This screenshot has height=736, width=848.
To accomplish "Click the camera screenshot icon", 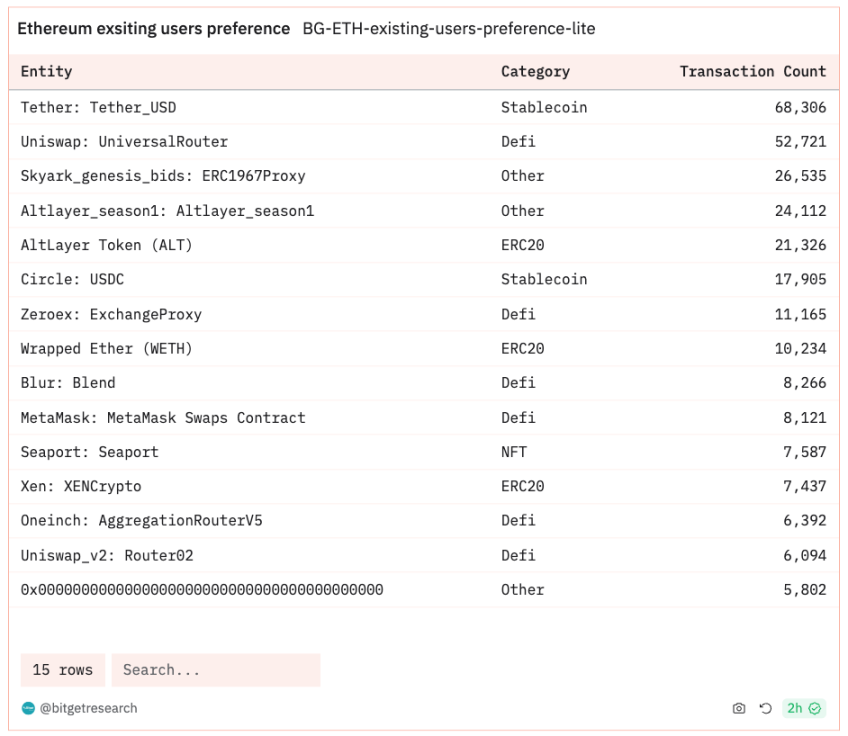I will [x=739, y=708].
